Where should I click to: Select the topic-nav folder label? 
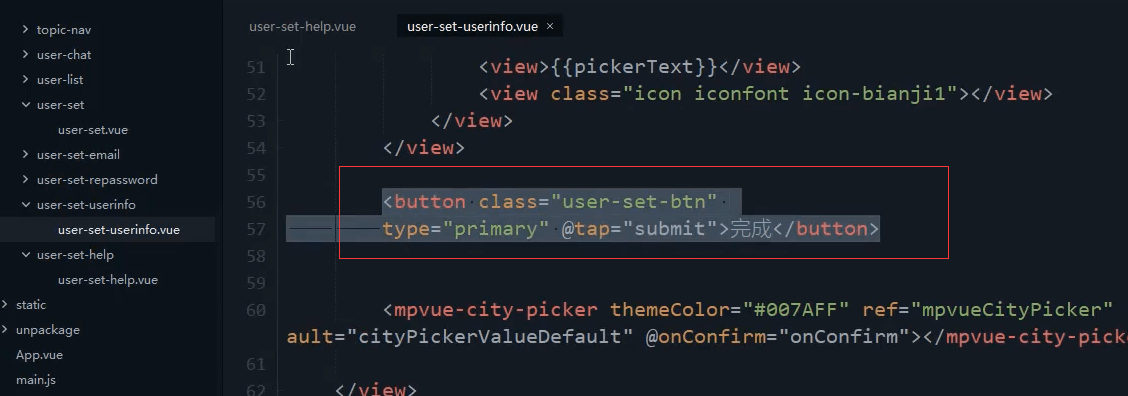pyautogui.click(x=64, y=30)
